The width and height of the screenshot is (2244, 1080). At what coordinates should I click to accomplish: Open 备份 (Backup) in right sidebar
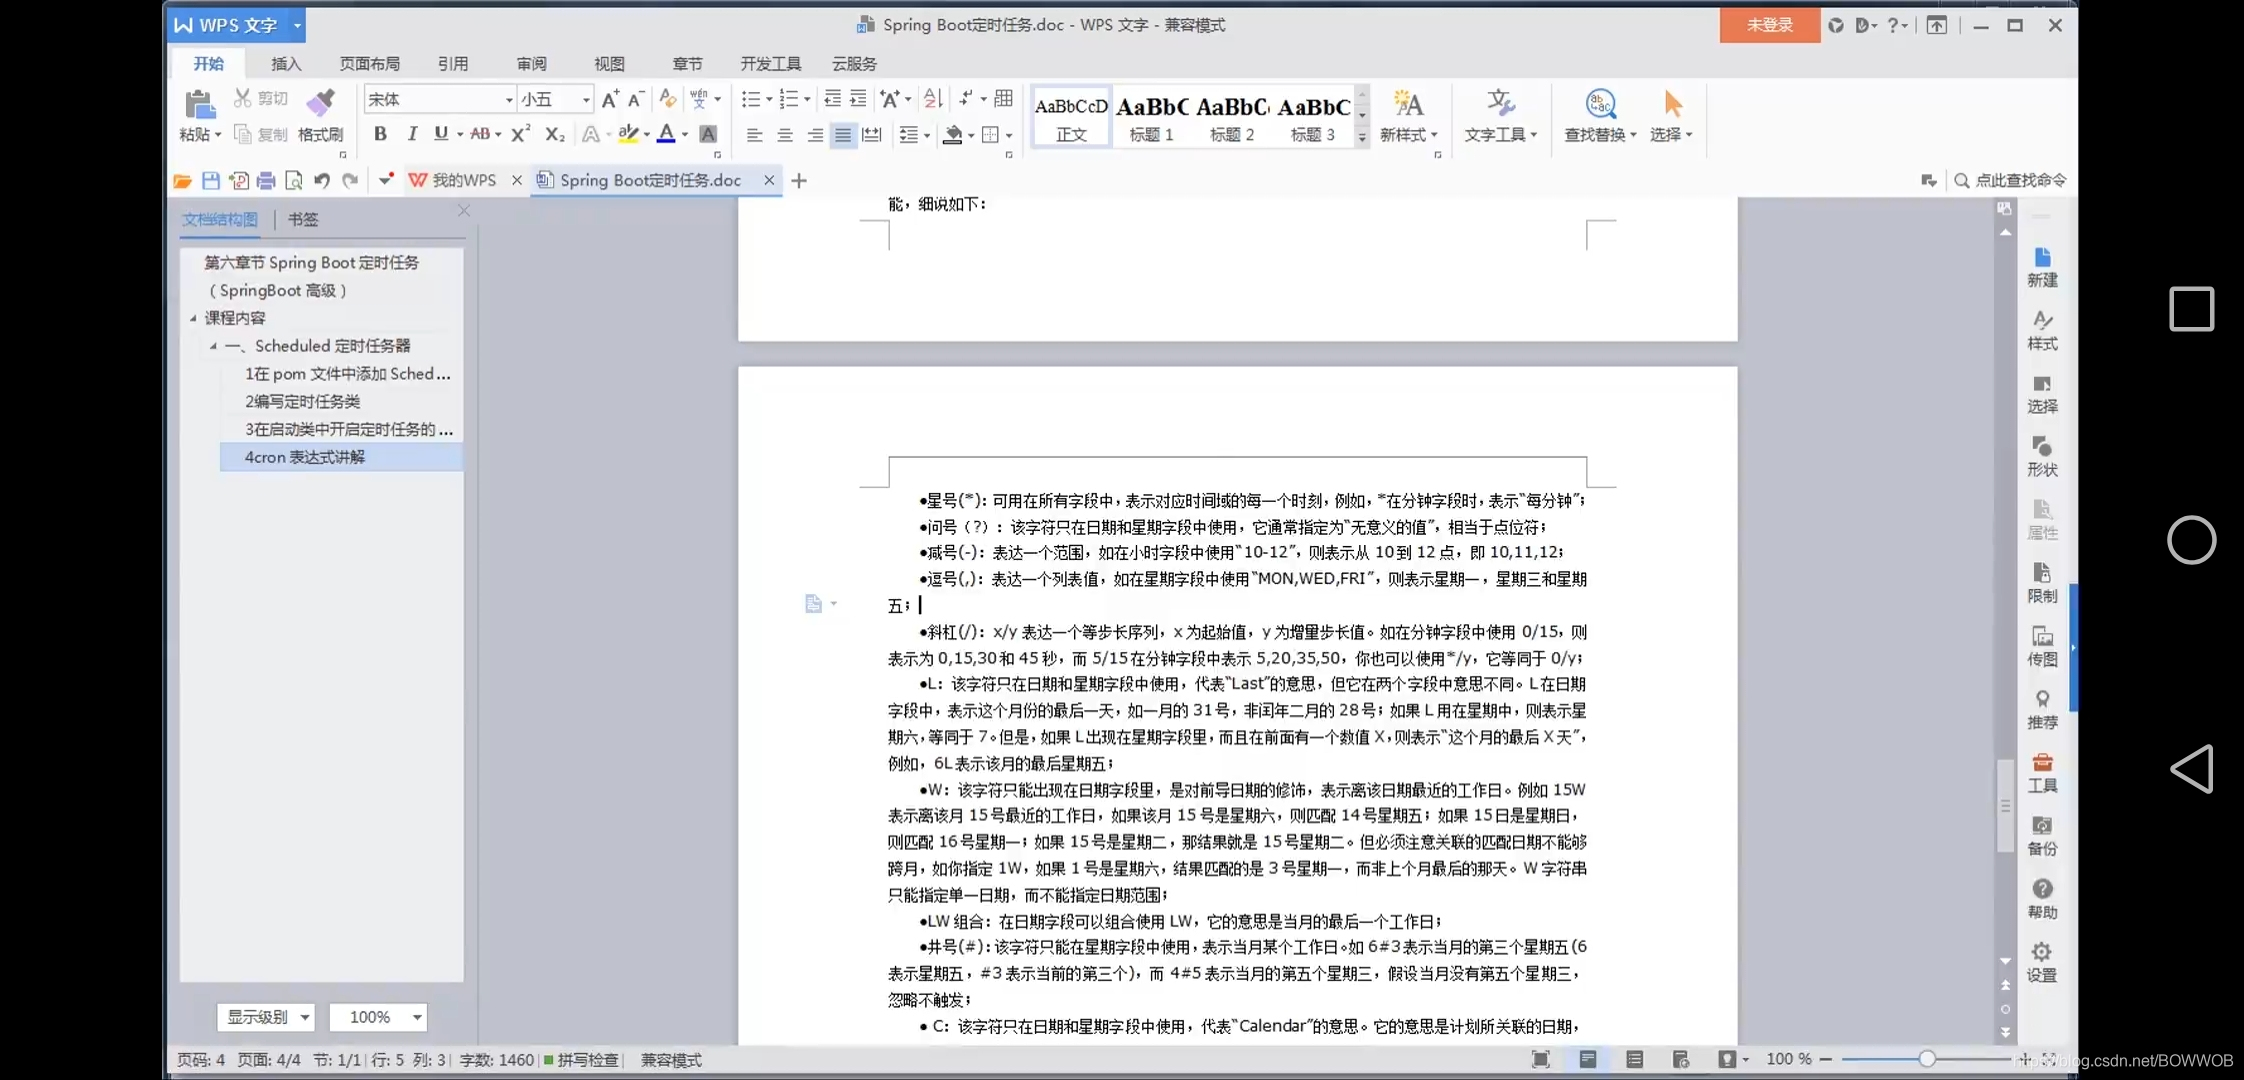pos(2042,836)
